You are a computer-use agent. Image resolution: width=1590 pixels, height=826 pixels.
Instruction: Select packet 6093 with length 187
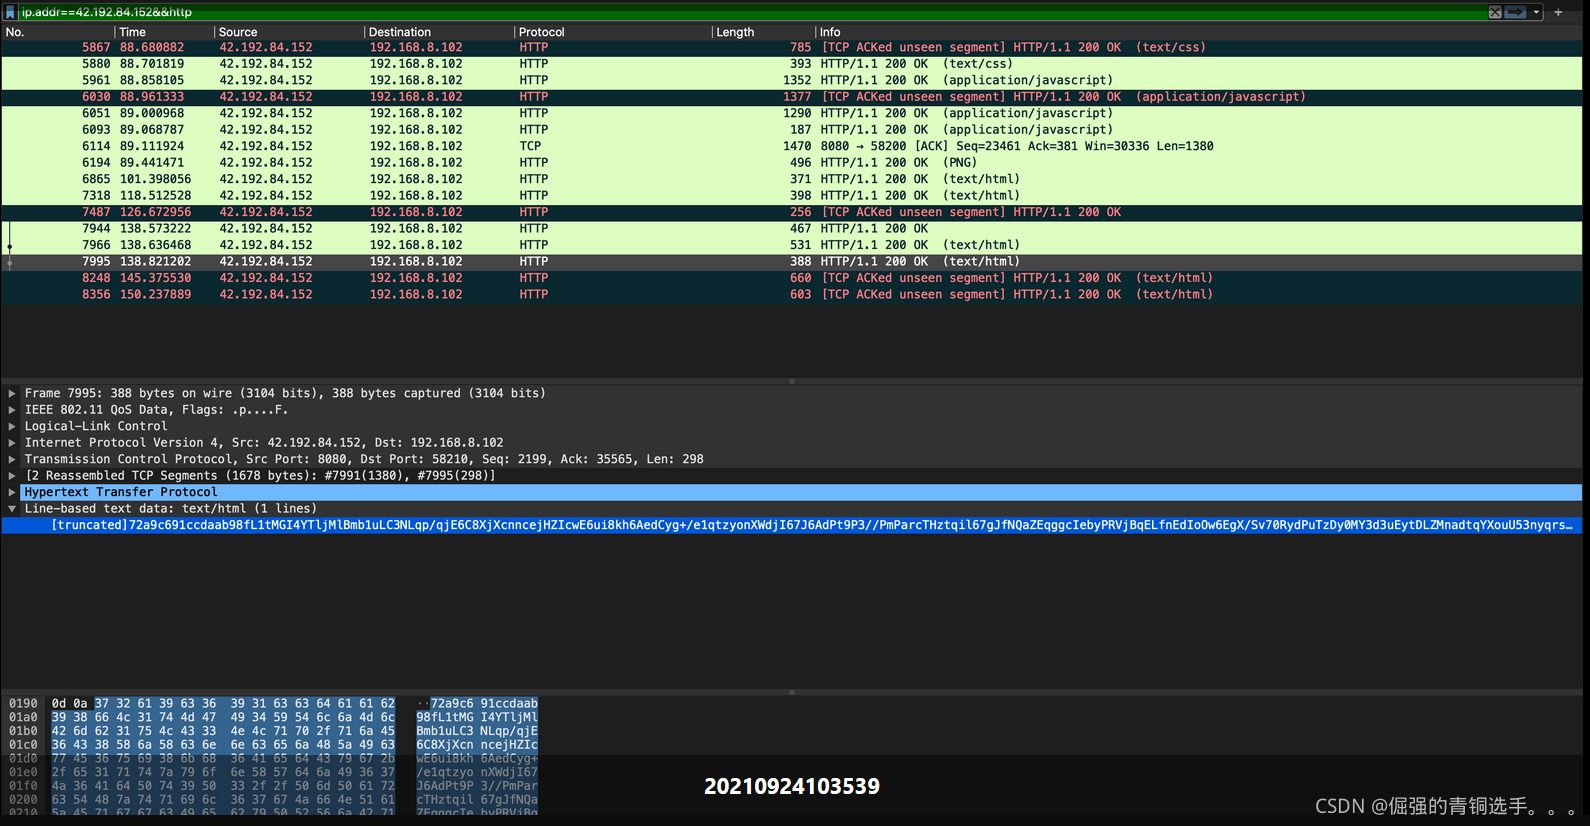[x=792, y=130]
